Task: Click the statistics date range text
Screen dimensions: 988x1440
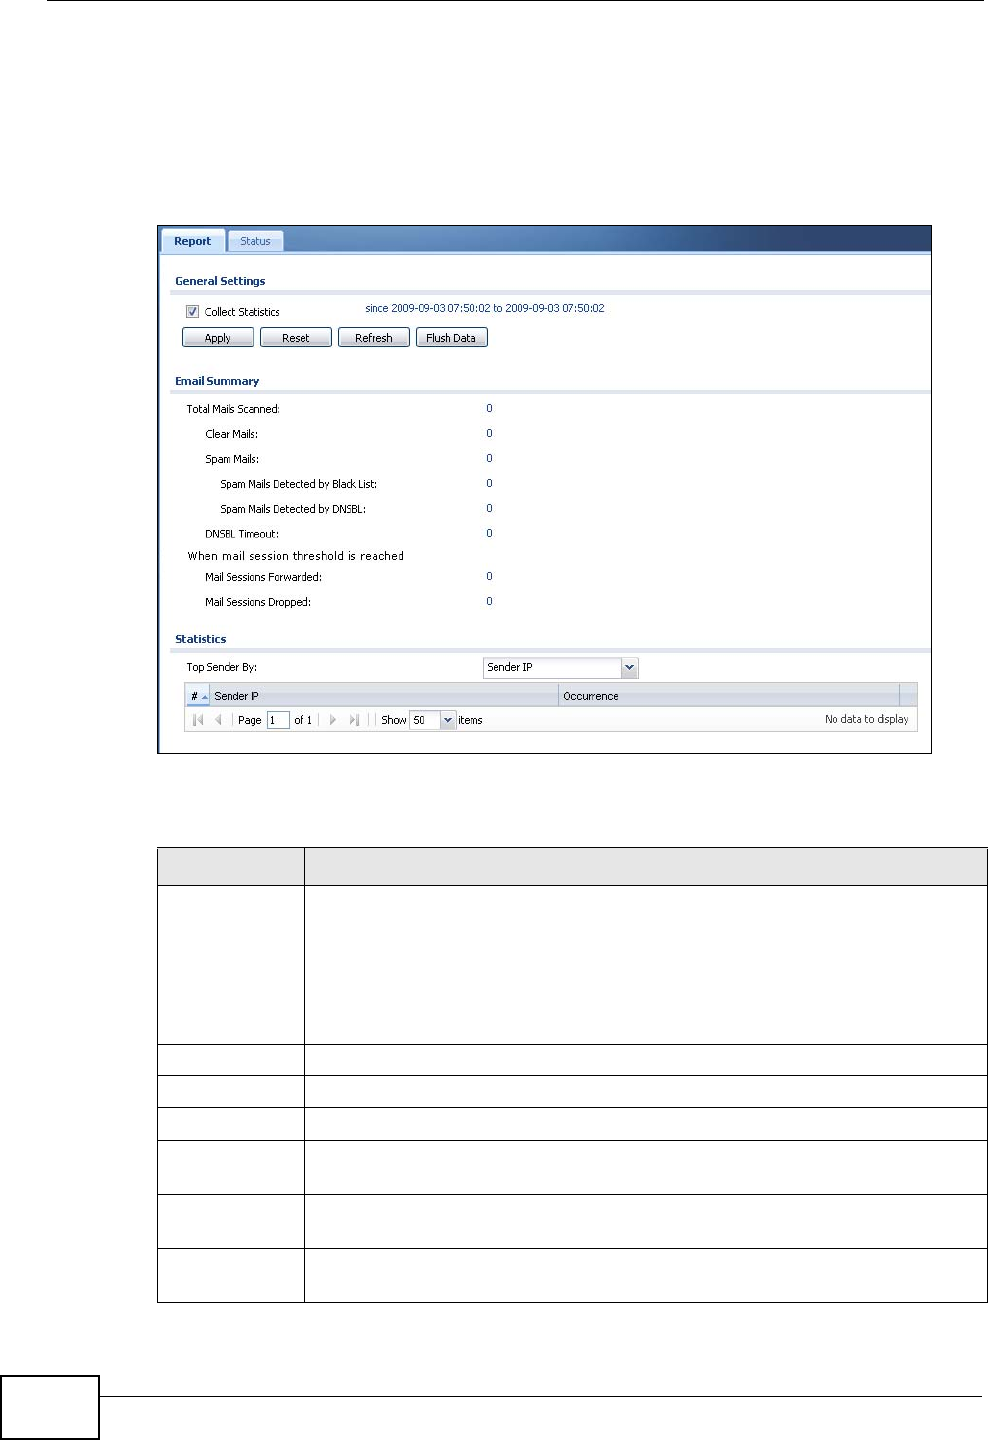Action: point(485,308)
